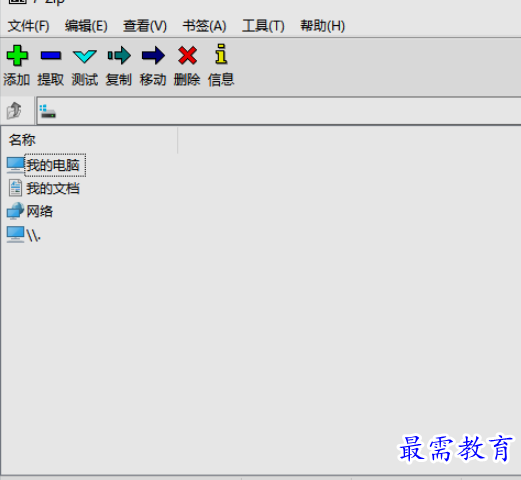Image resolution: width=521 pixels, height=480 pixels.
Task: Go up one folder level icon
Action: pos(14,110)
